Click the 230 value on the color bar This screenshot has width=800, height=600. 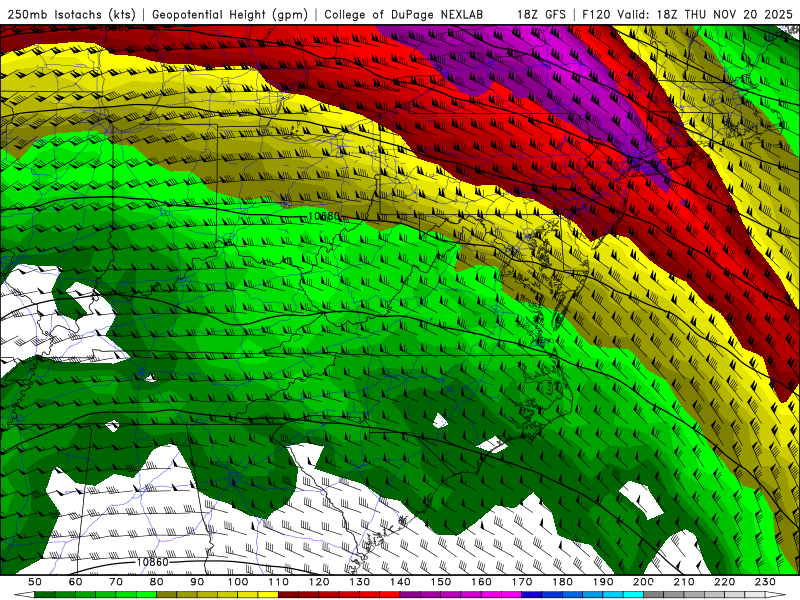tap(766, 582)
